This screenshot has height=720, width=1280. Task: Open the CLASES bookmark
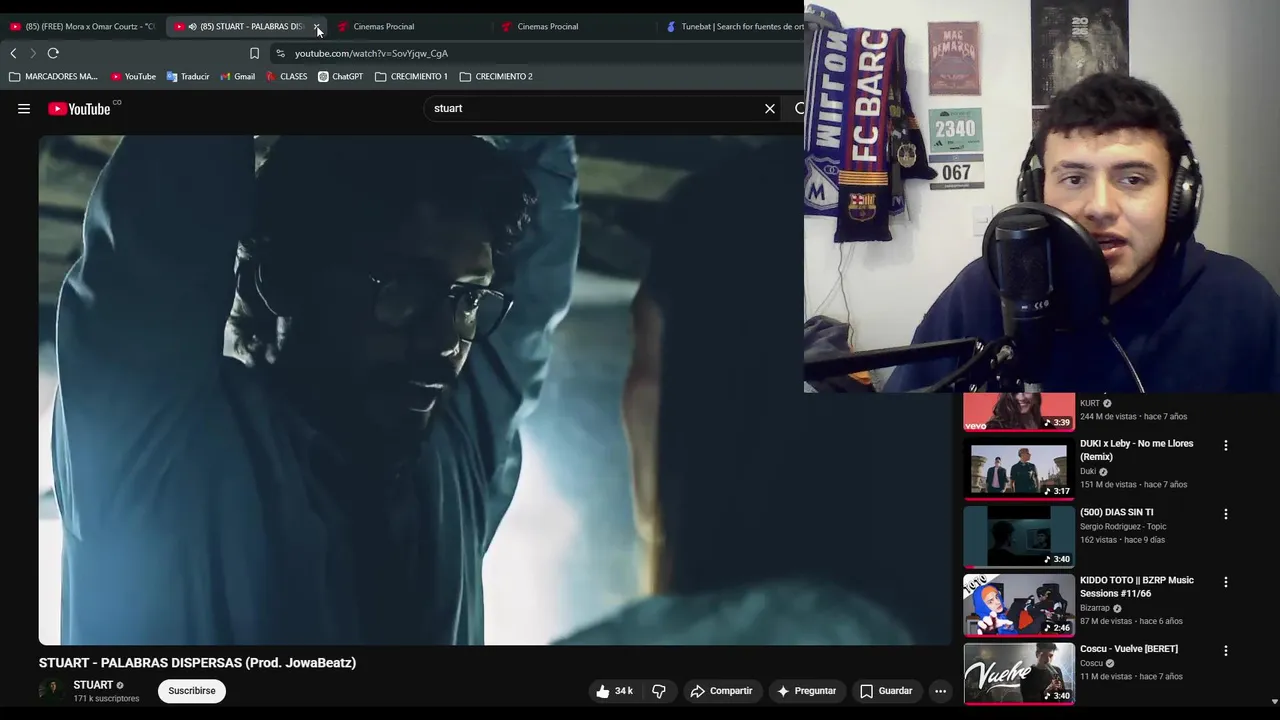[x=287, y=76]
